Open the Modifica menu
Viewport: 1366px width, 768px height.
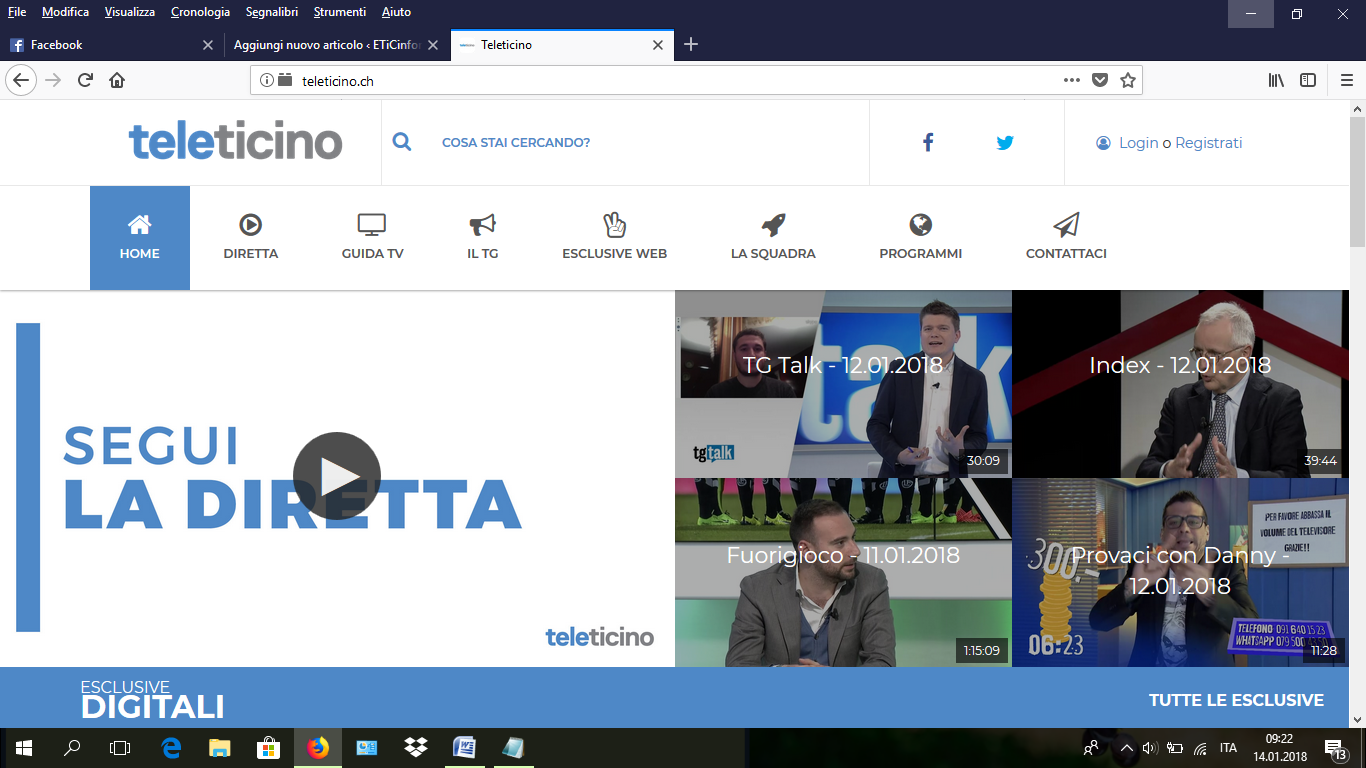click(x=65, y=12)
